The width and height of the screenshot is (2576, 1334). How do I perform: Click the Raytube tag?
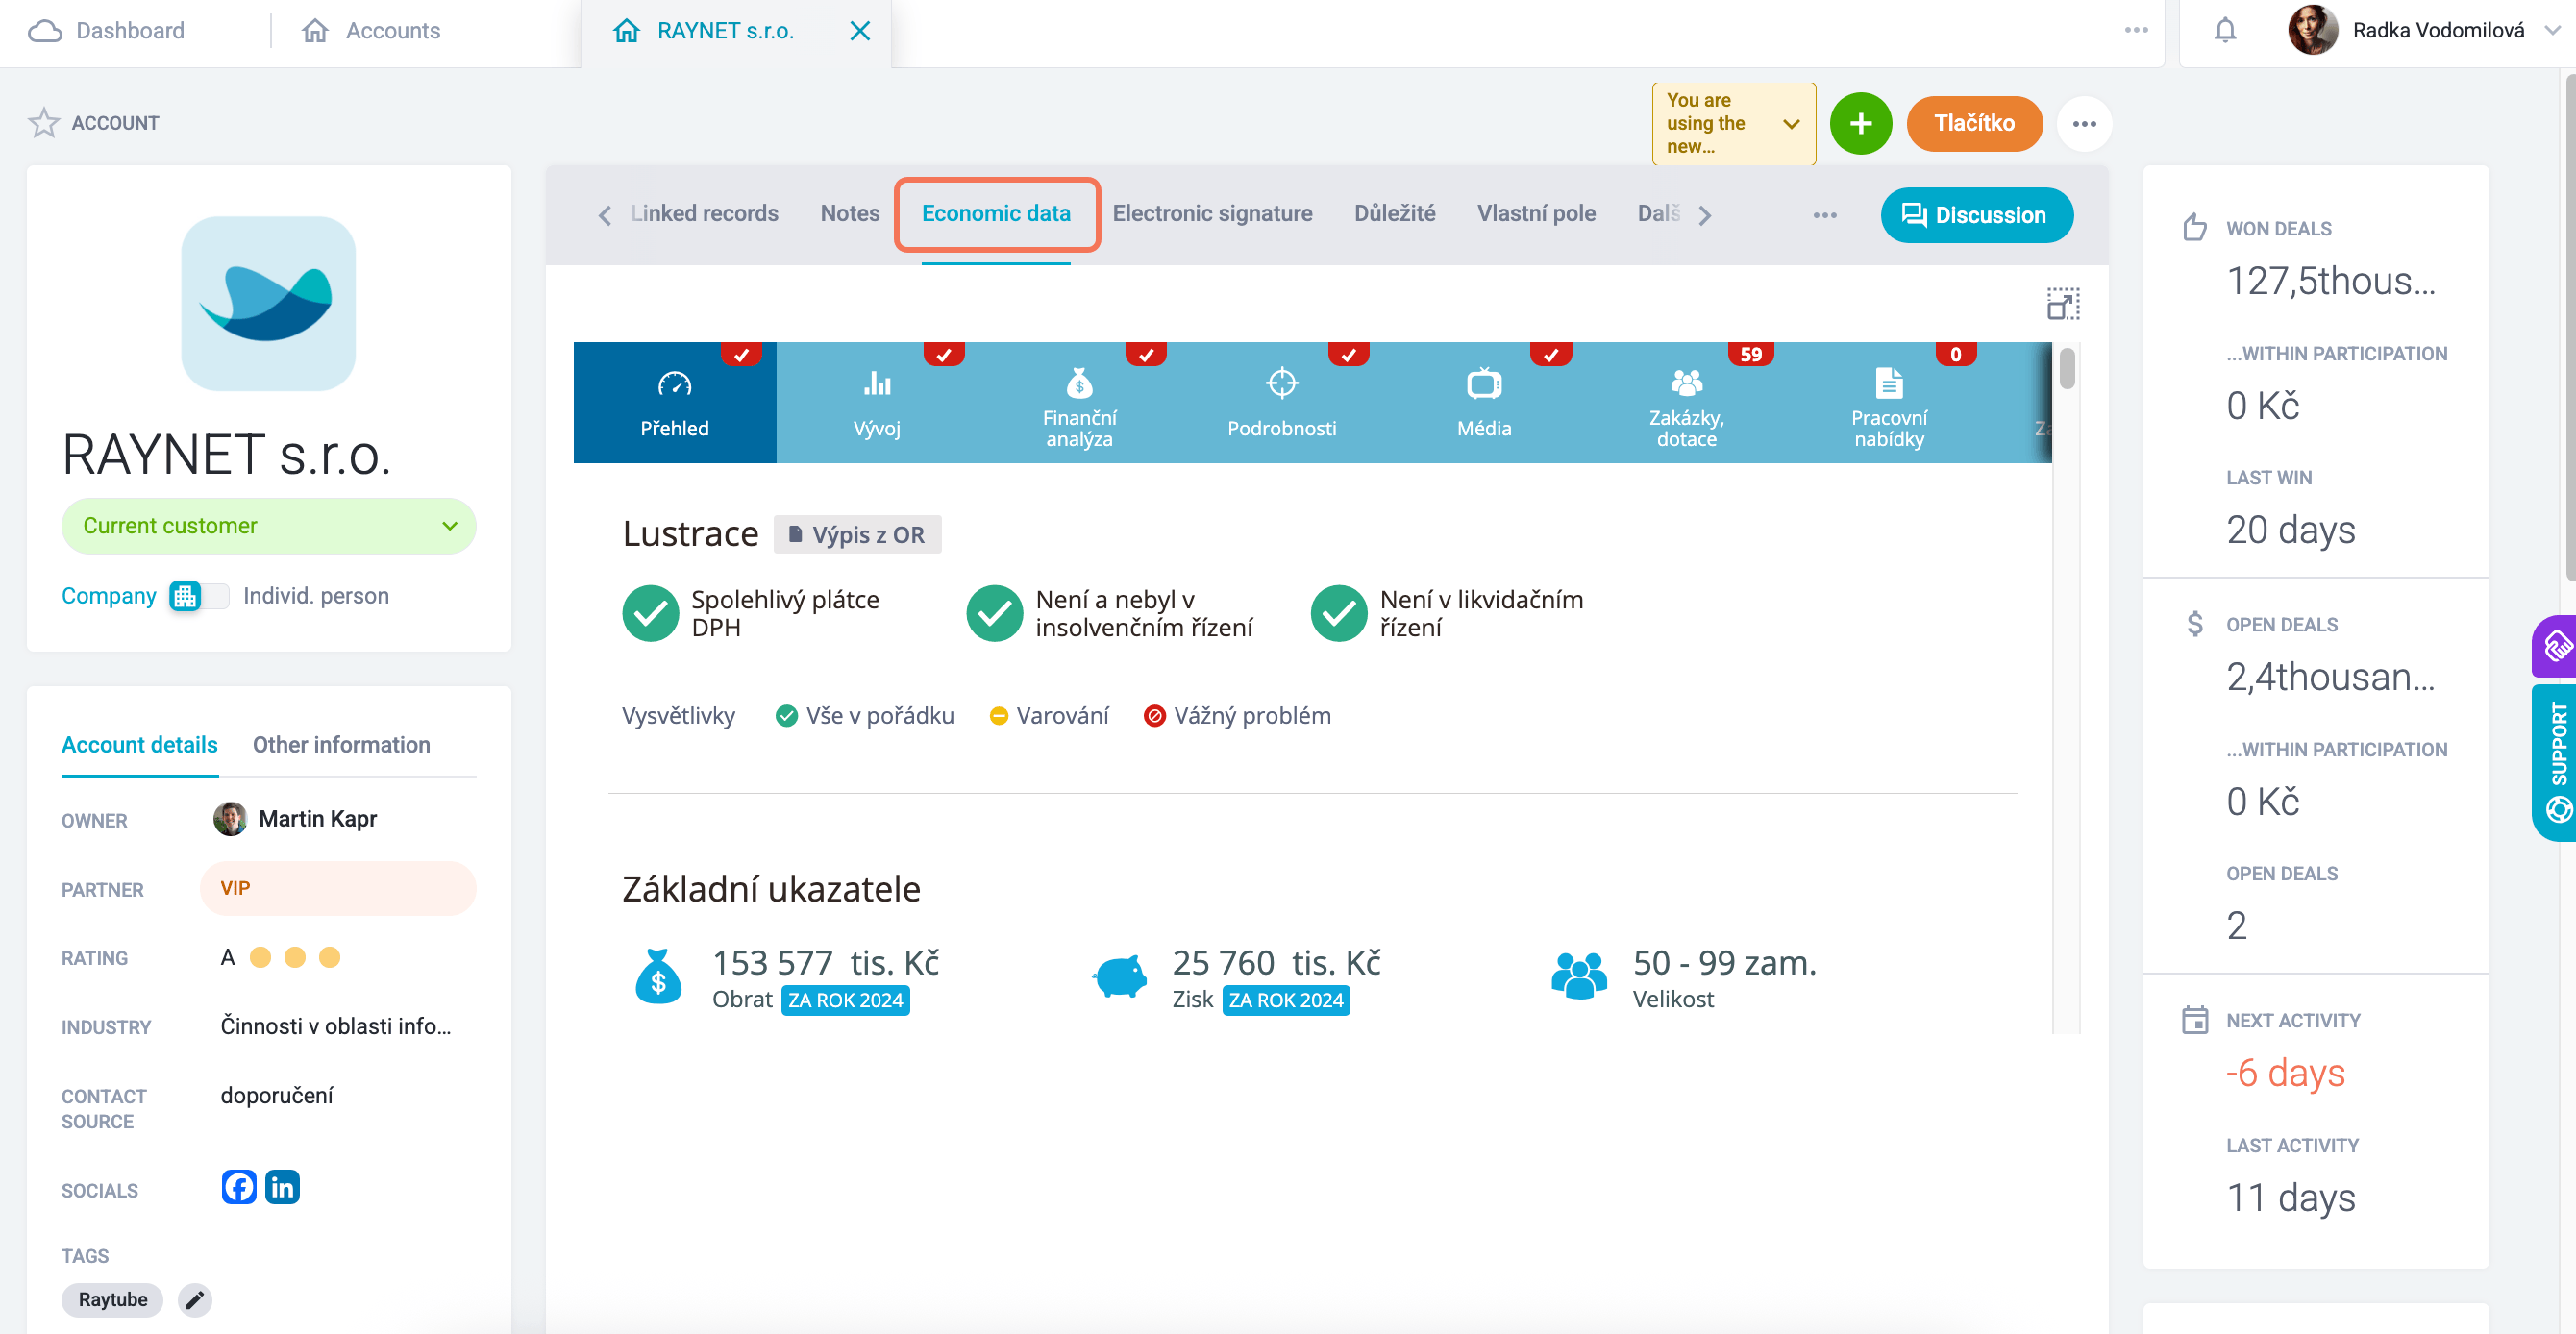tap(112, 1300)
